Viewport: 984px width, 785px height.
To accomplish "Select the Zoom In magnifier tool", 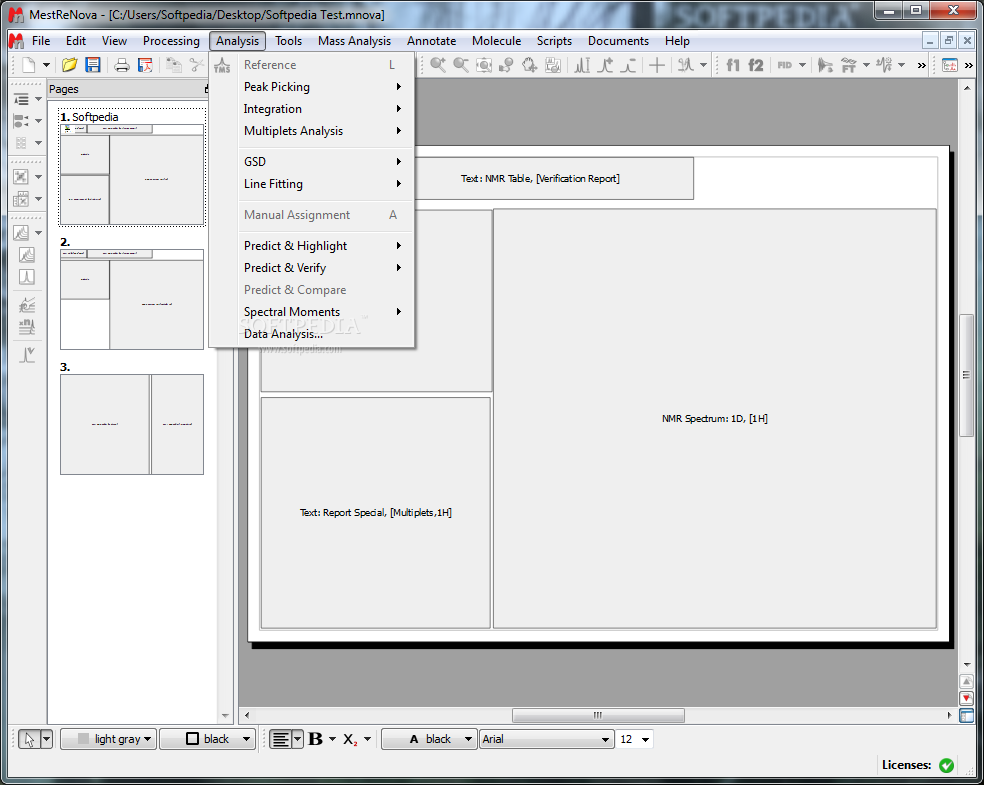I will (438, 65).
